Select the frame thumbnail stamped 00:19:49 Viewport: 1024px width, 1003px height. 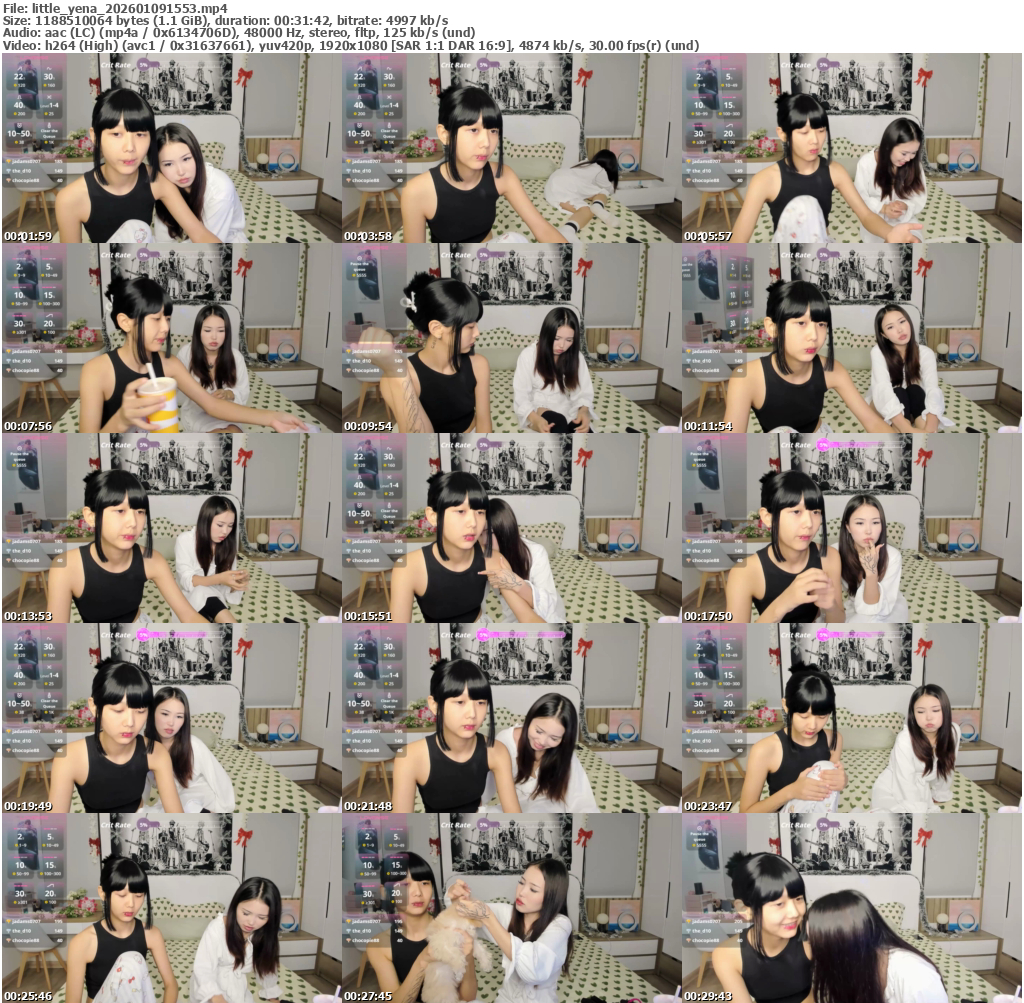pos(171,718)
